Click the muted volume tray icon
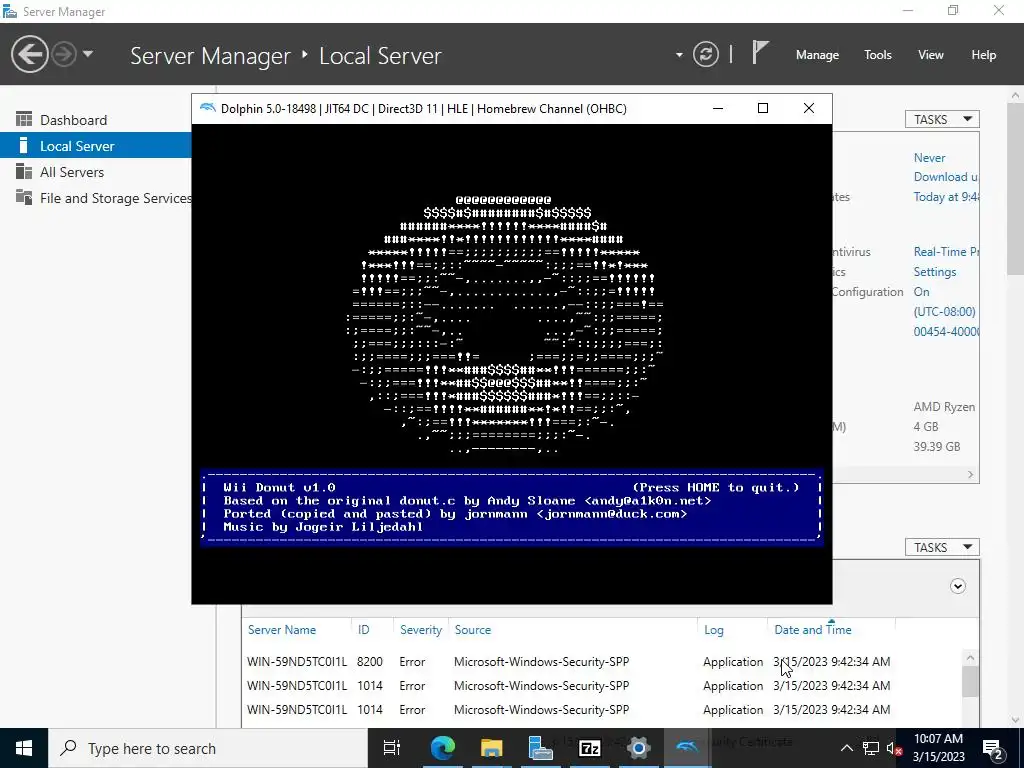 click(894, 748)
